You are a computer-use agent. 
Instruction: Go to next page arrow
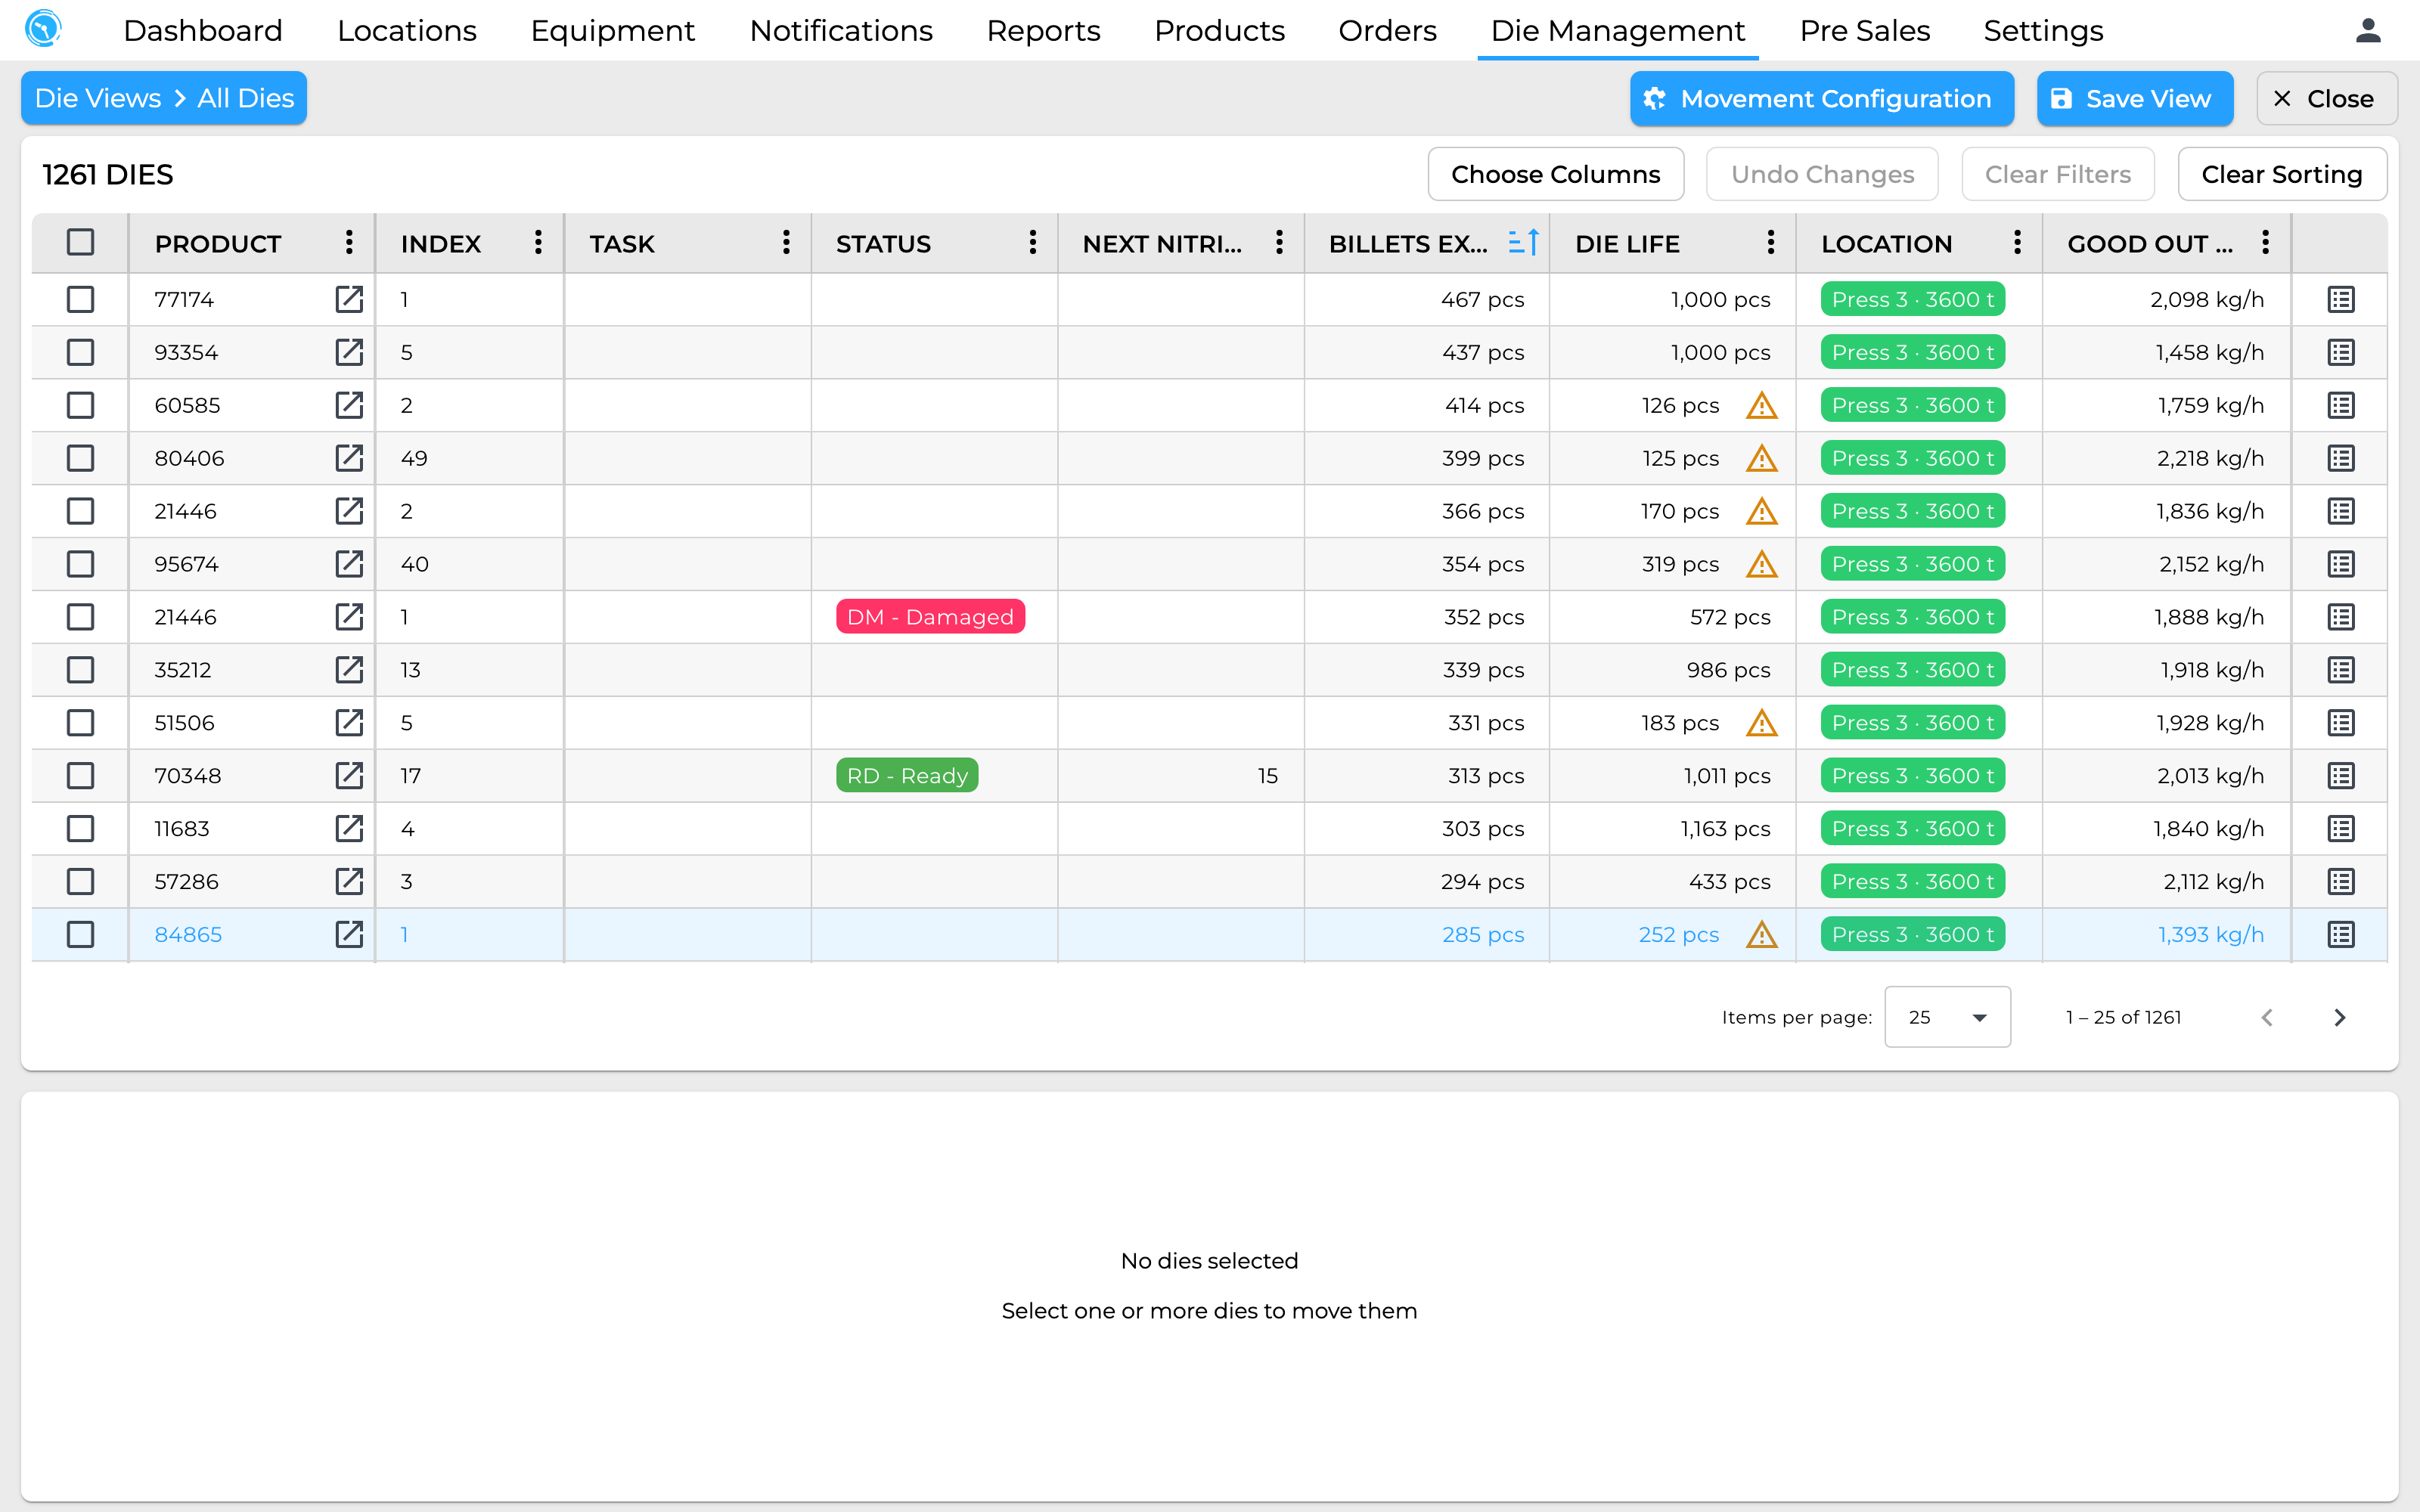[2339, 1017]
